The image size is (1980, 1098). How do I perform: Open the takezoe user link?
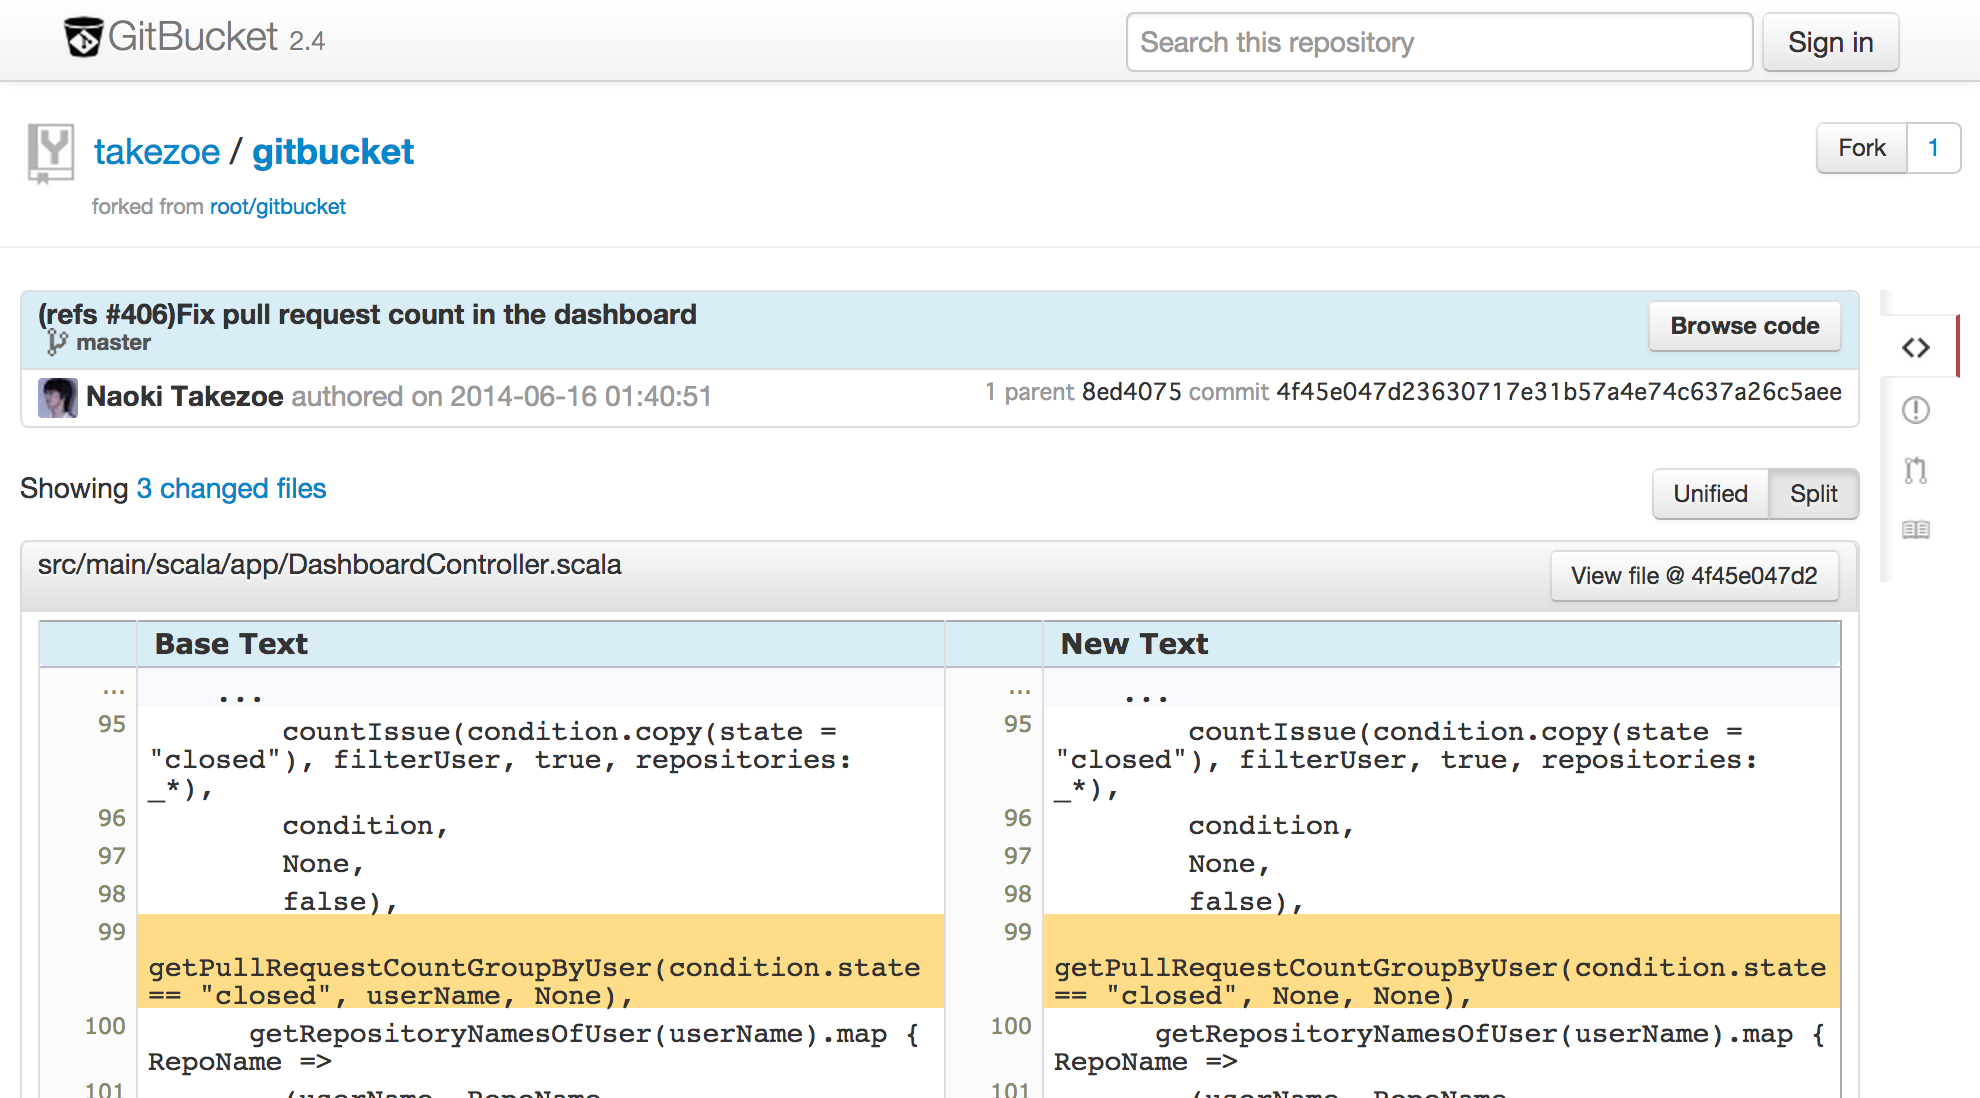pos(157,152)
